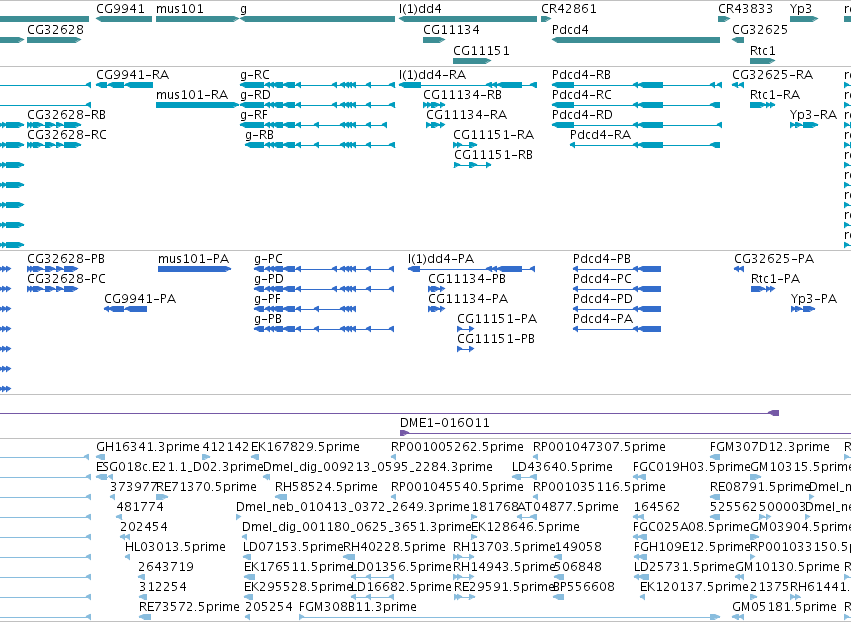Select the CG32628 gene label
Screen dimensions: 851x622
coord(55,29)
